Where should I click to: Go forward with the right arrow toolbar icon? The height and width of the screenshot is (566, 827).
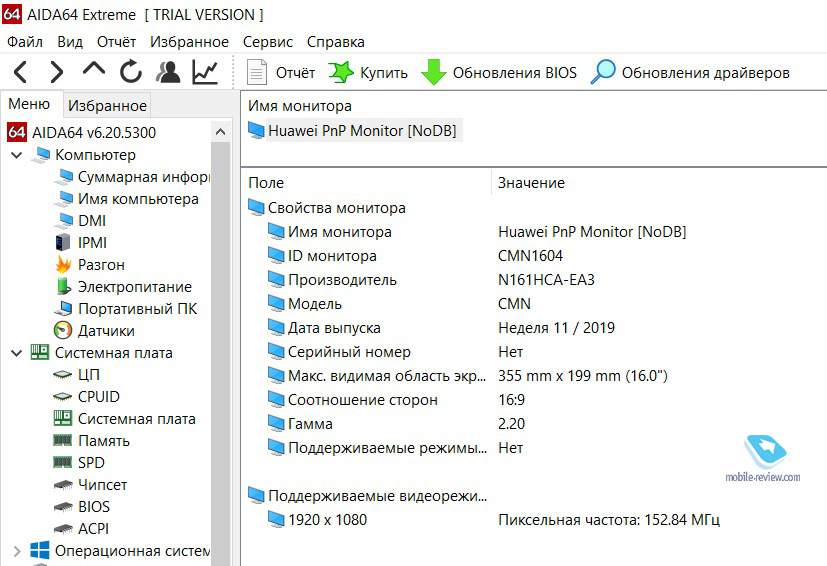pyautogui.click(x=56, y=72)
